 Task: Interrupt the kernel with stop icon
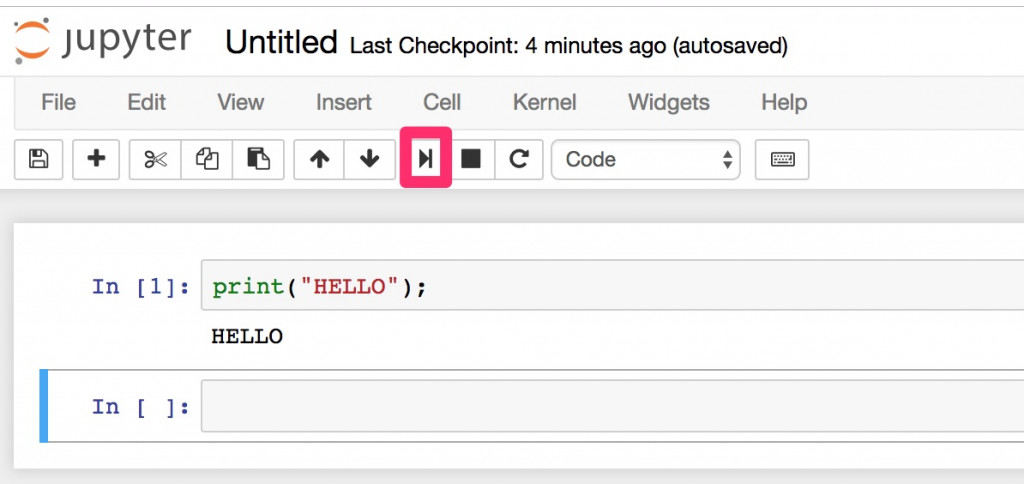[x=470, y=159]
